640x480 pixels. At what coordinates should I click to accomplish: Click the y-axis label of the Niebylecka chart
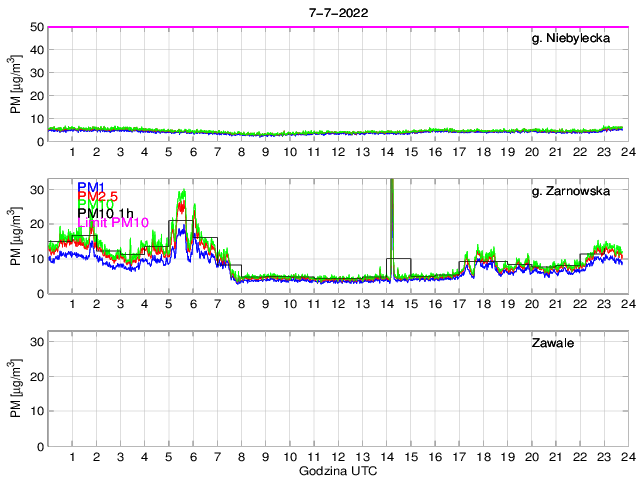[x=17, y=84]
